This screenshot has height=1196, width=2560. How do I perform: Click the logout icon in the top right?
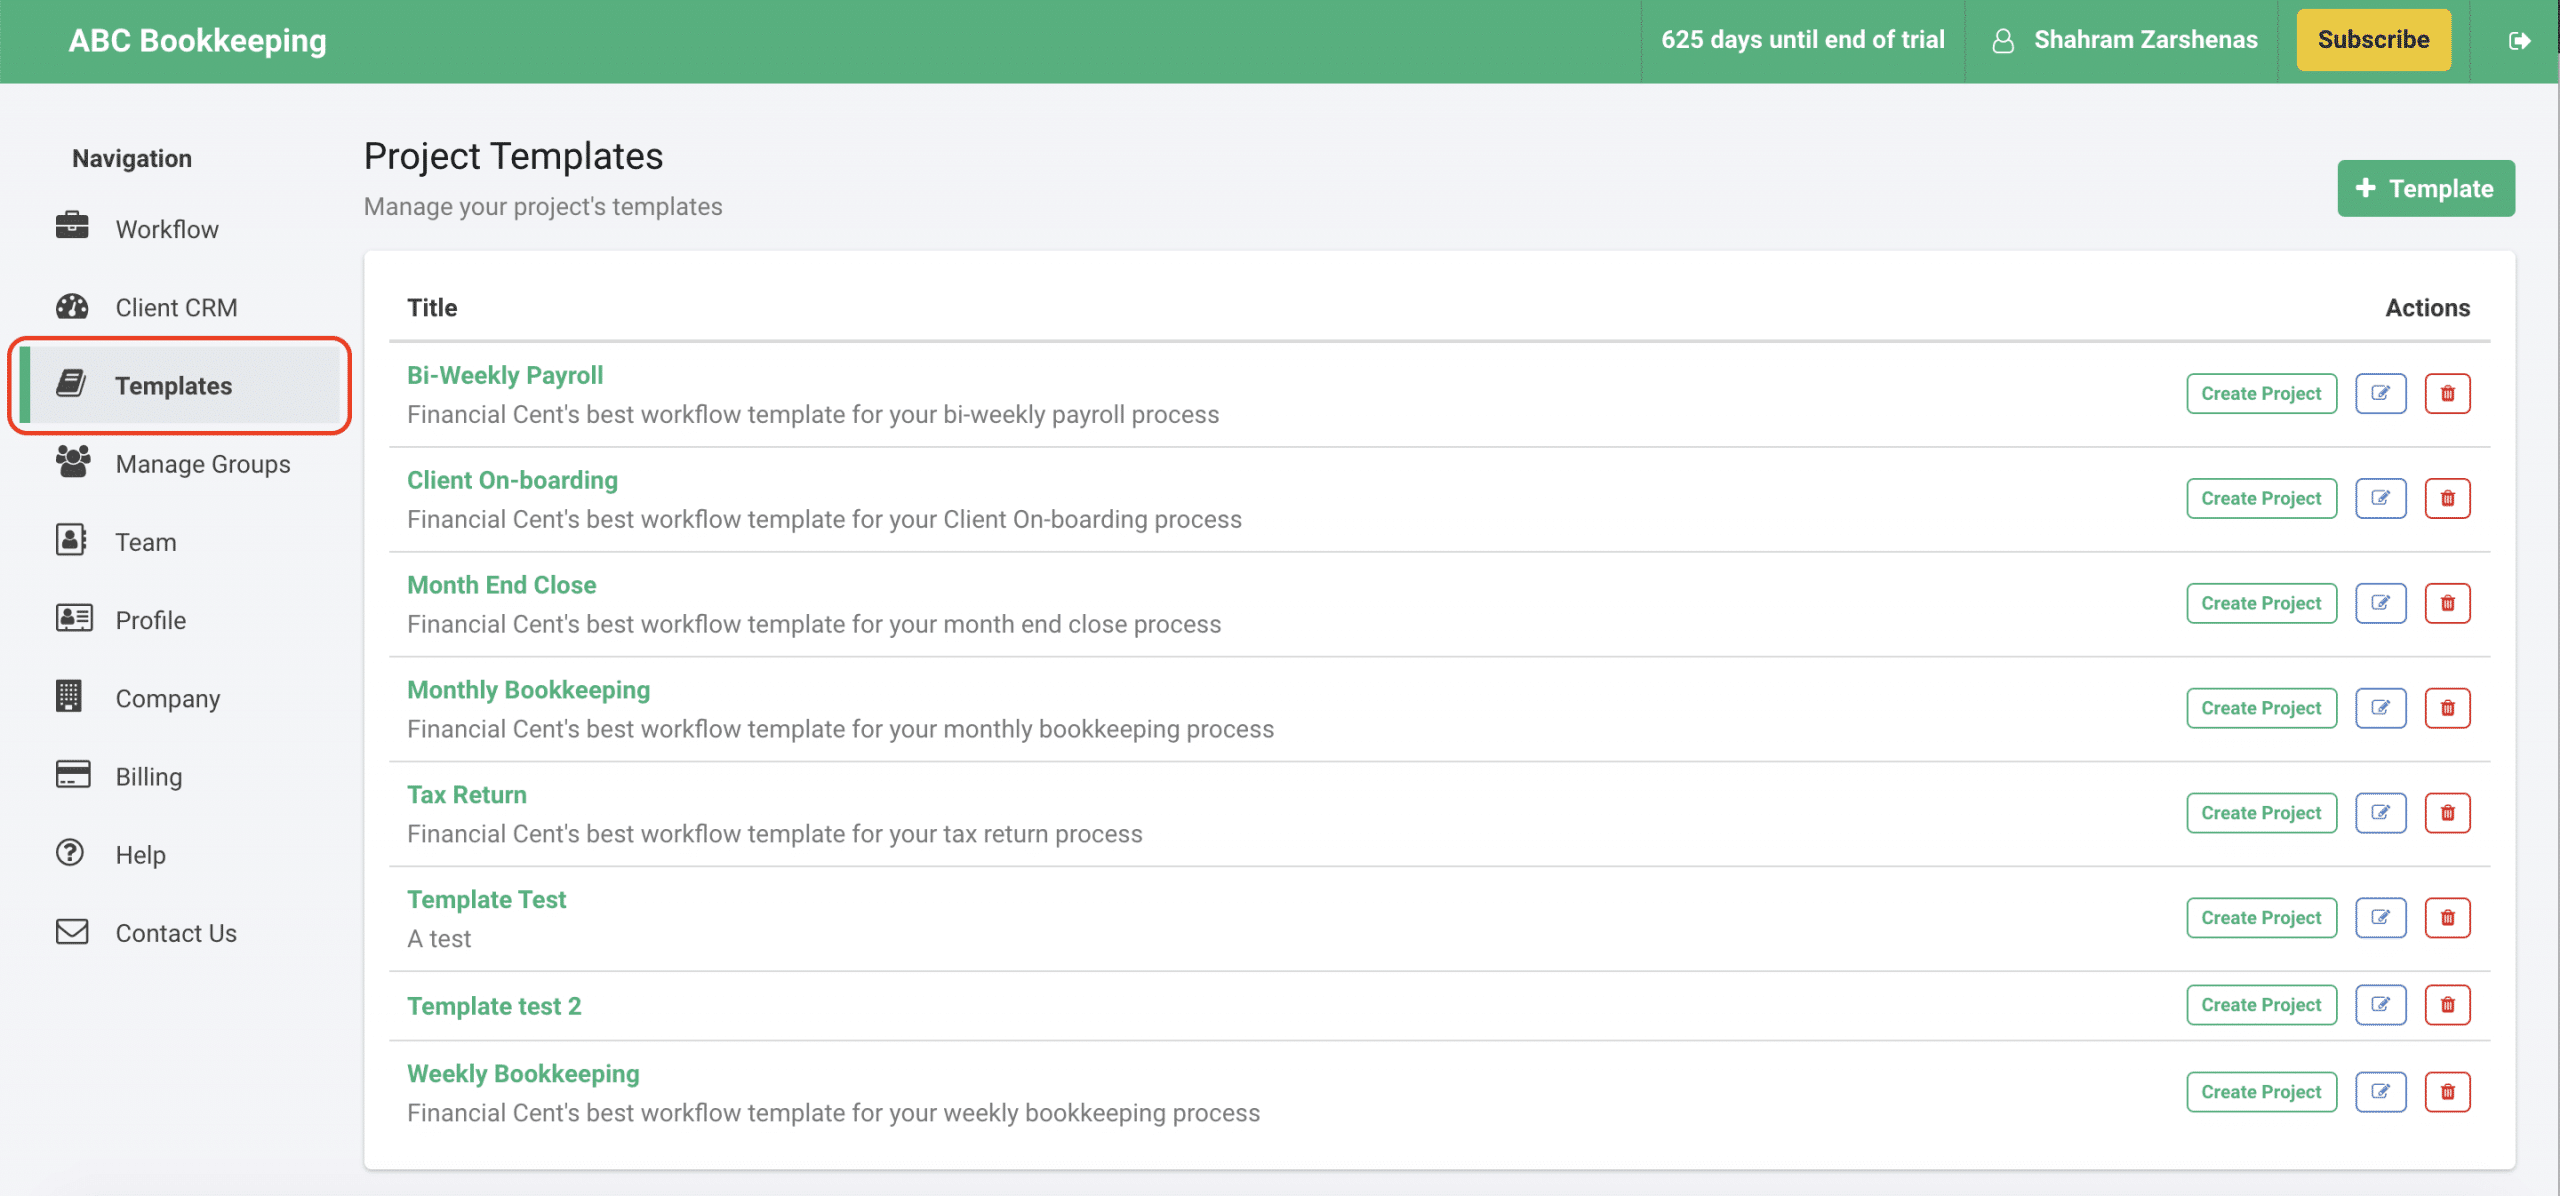[2521, 39]
